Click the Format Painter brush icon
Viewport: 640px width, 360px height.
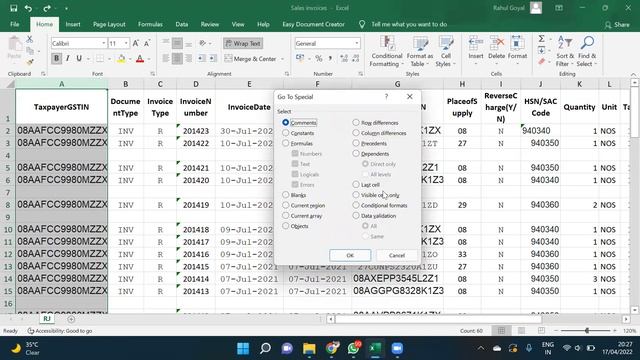(29, 62)
